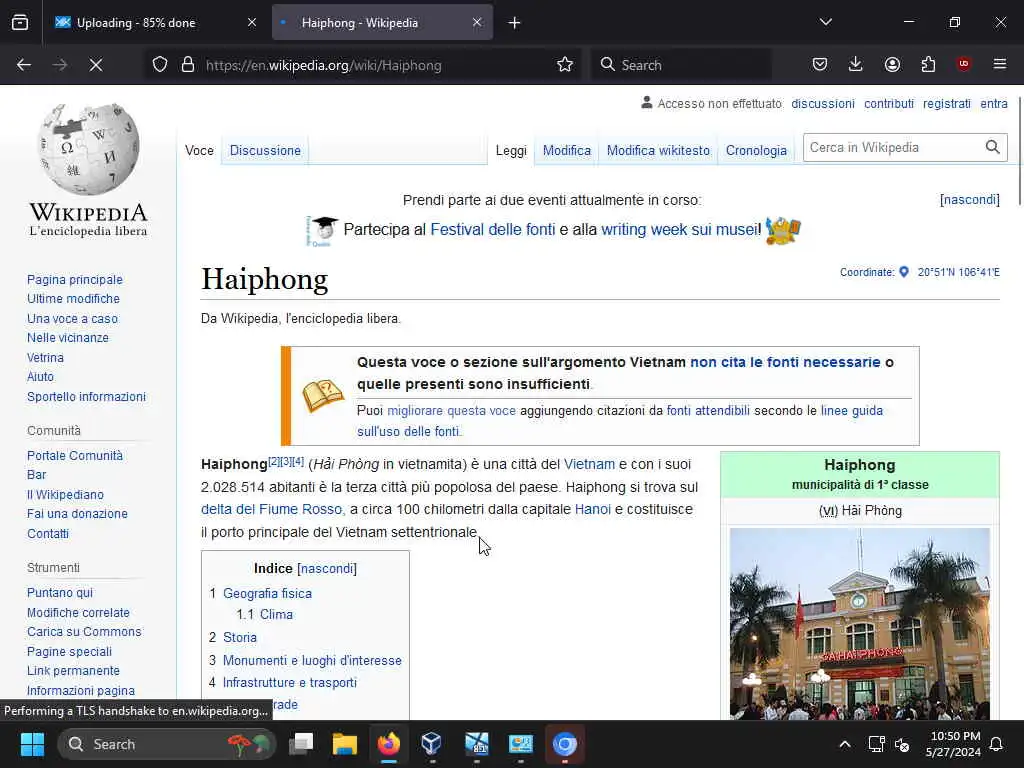Click the coordinates globe pin icon
The width and height of the screenshot is (1024, 768).
tap(904, 272)
